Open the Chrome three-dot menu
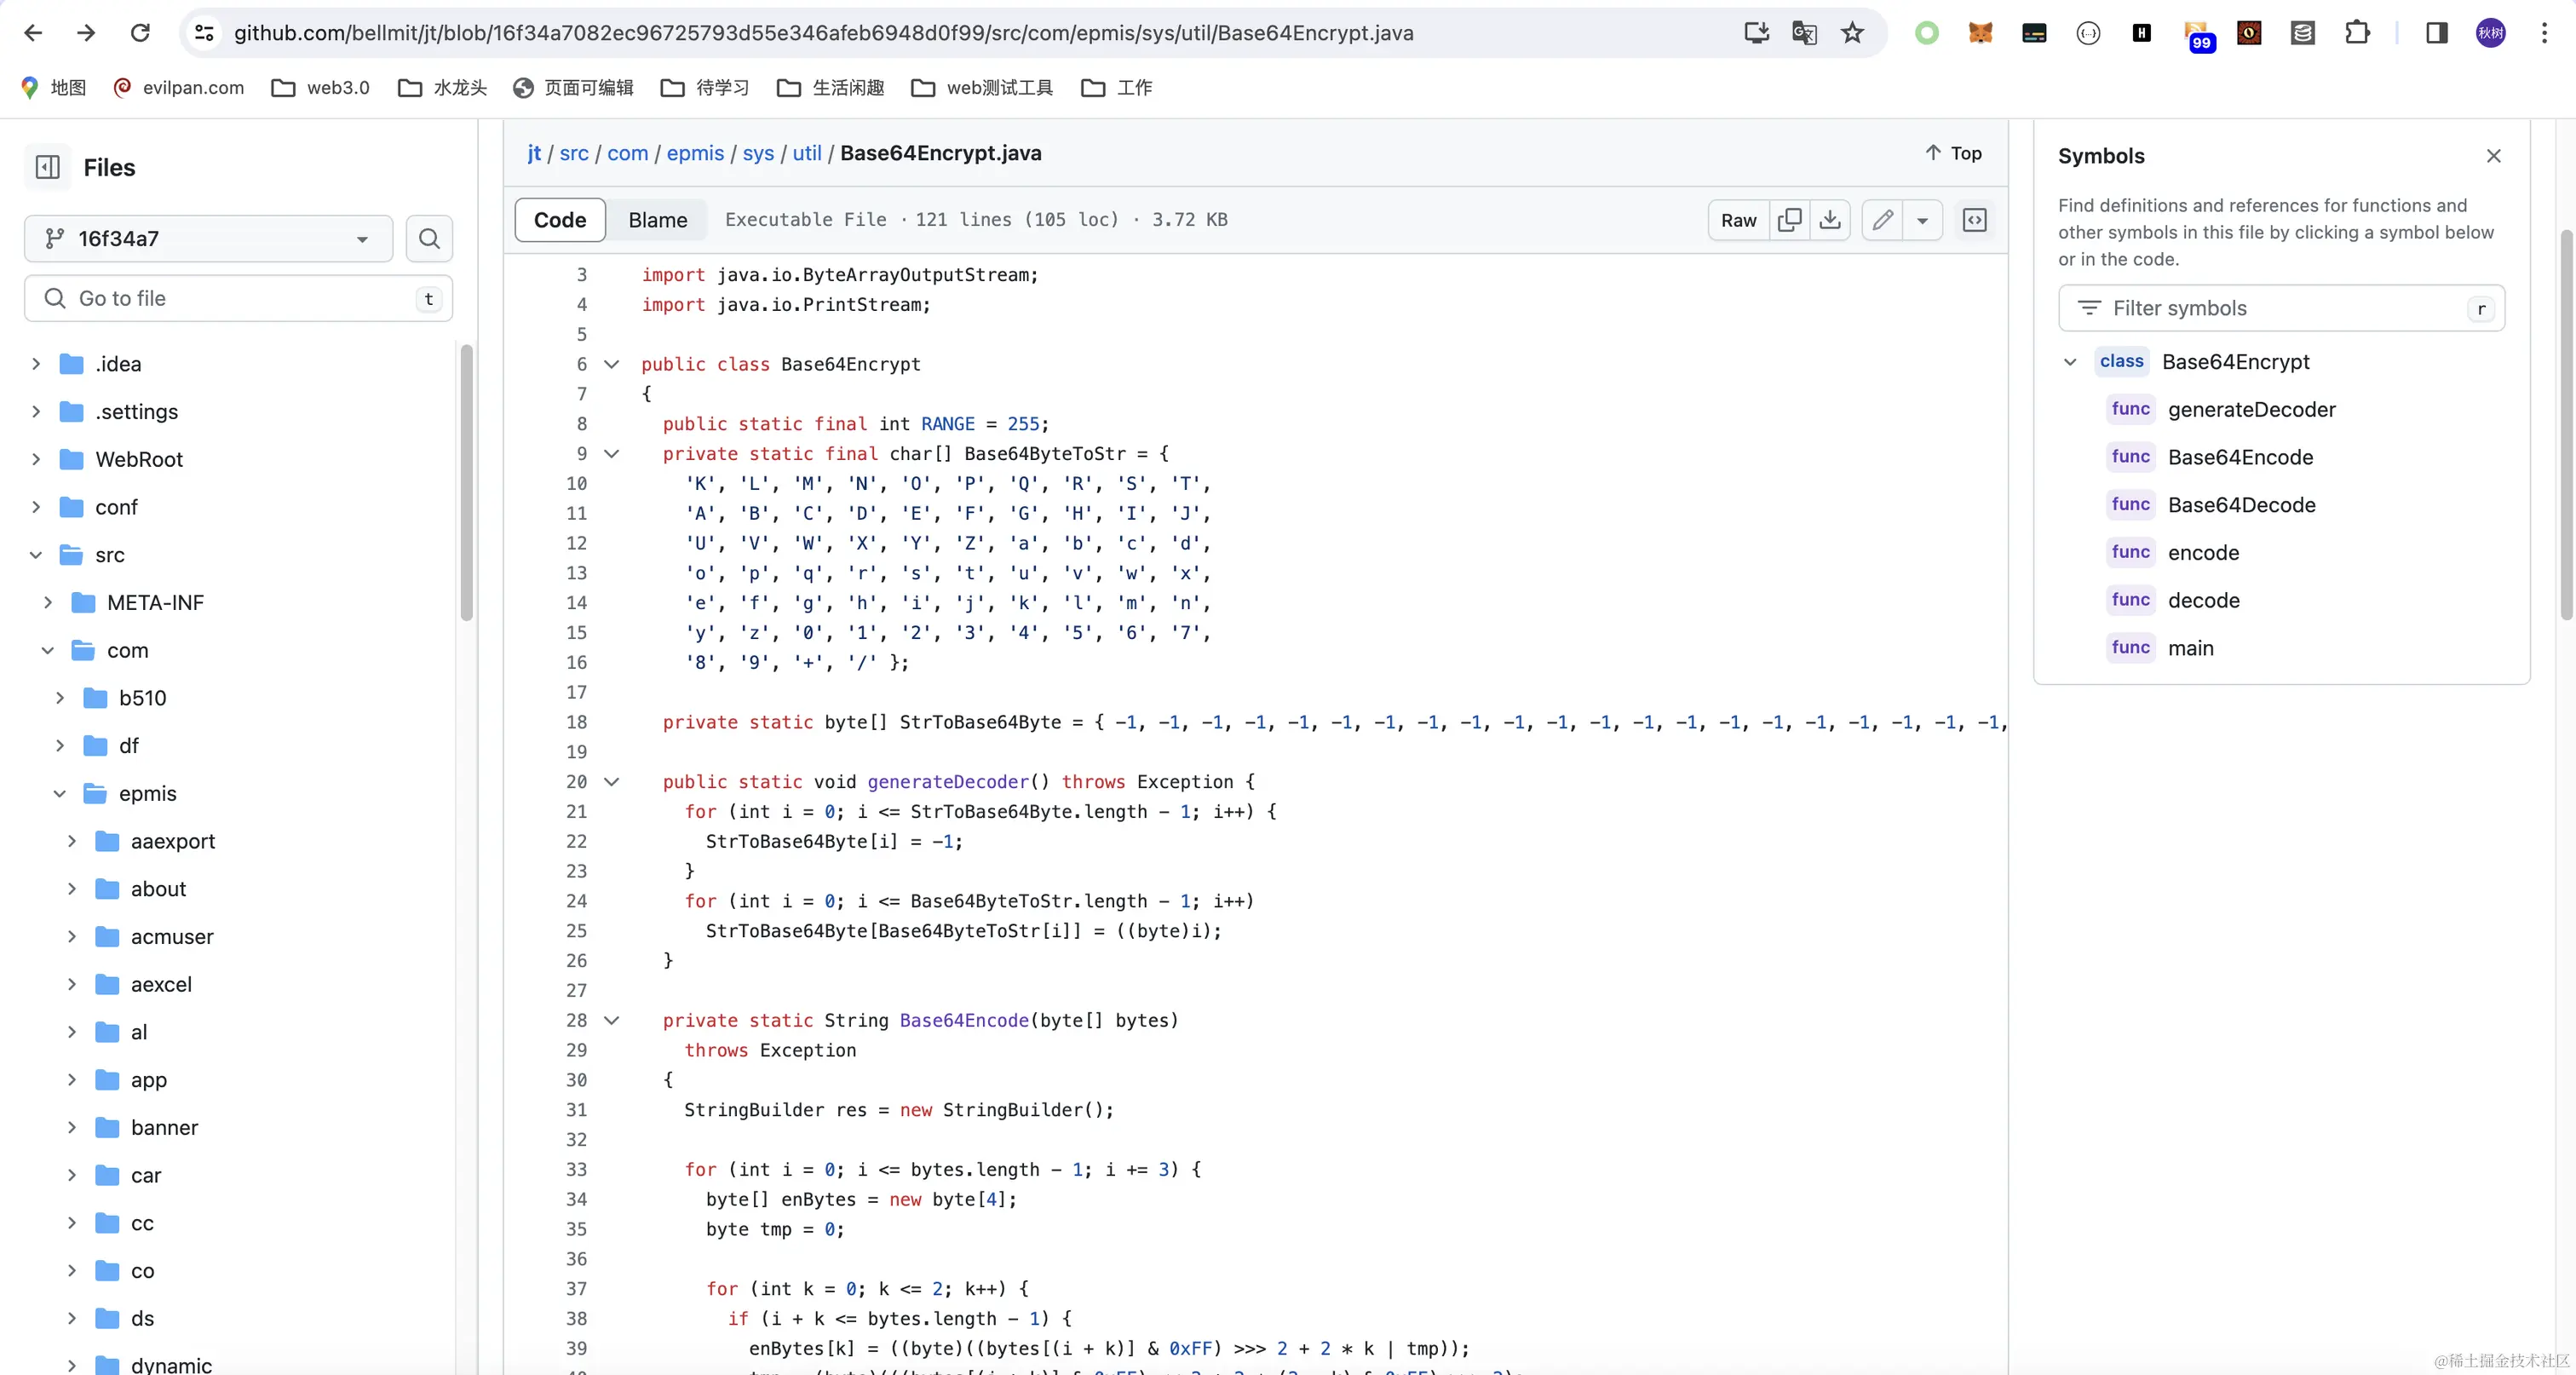2576x1375 pixels. coord(2544,33)
